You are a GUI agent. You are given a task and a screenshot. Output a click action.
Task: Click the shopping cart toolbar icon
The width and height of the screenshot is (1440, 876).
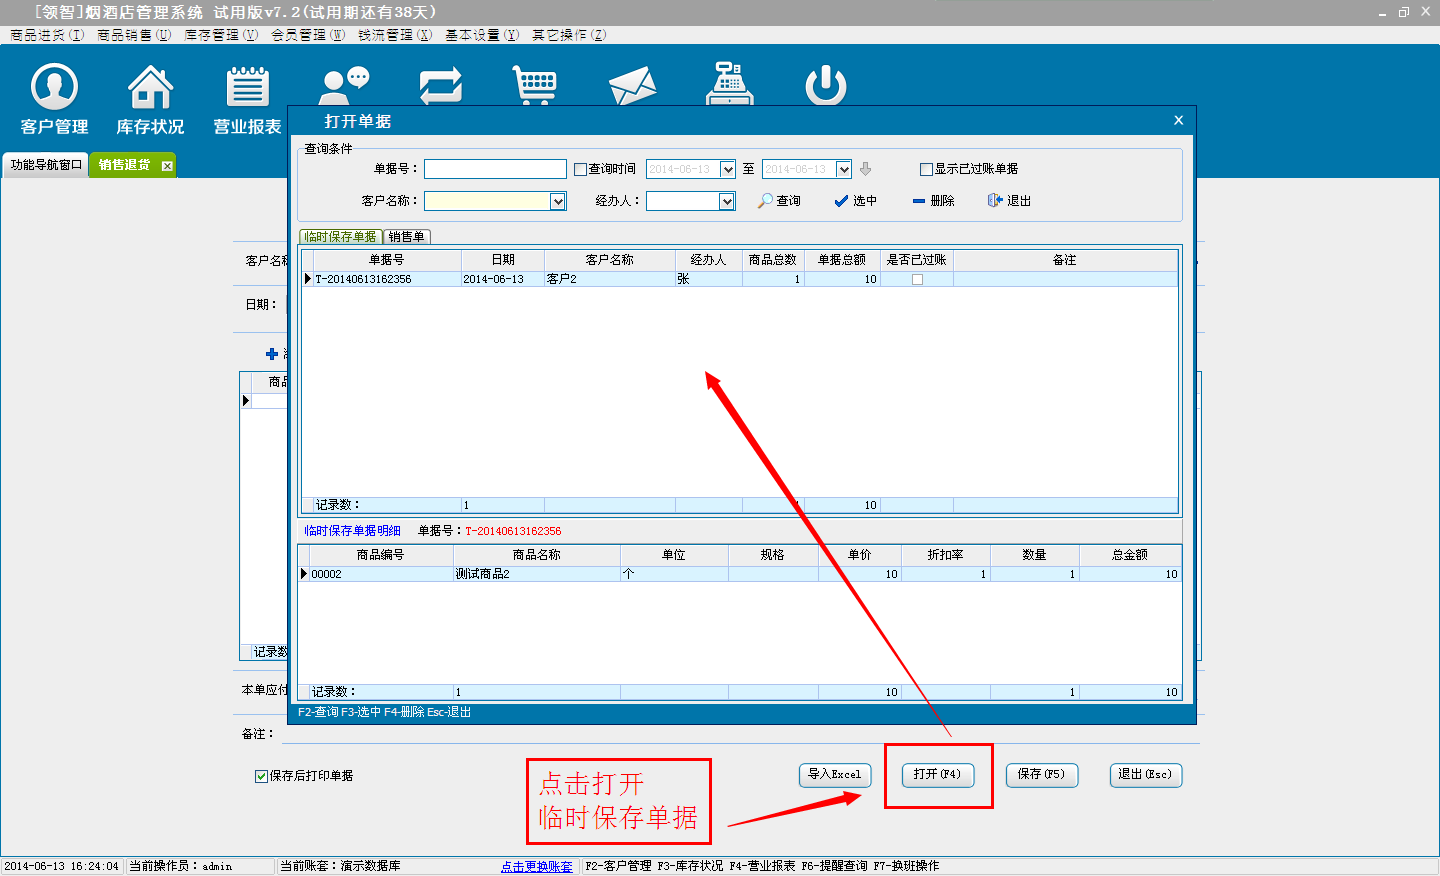(534, 85)
